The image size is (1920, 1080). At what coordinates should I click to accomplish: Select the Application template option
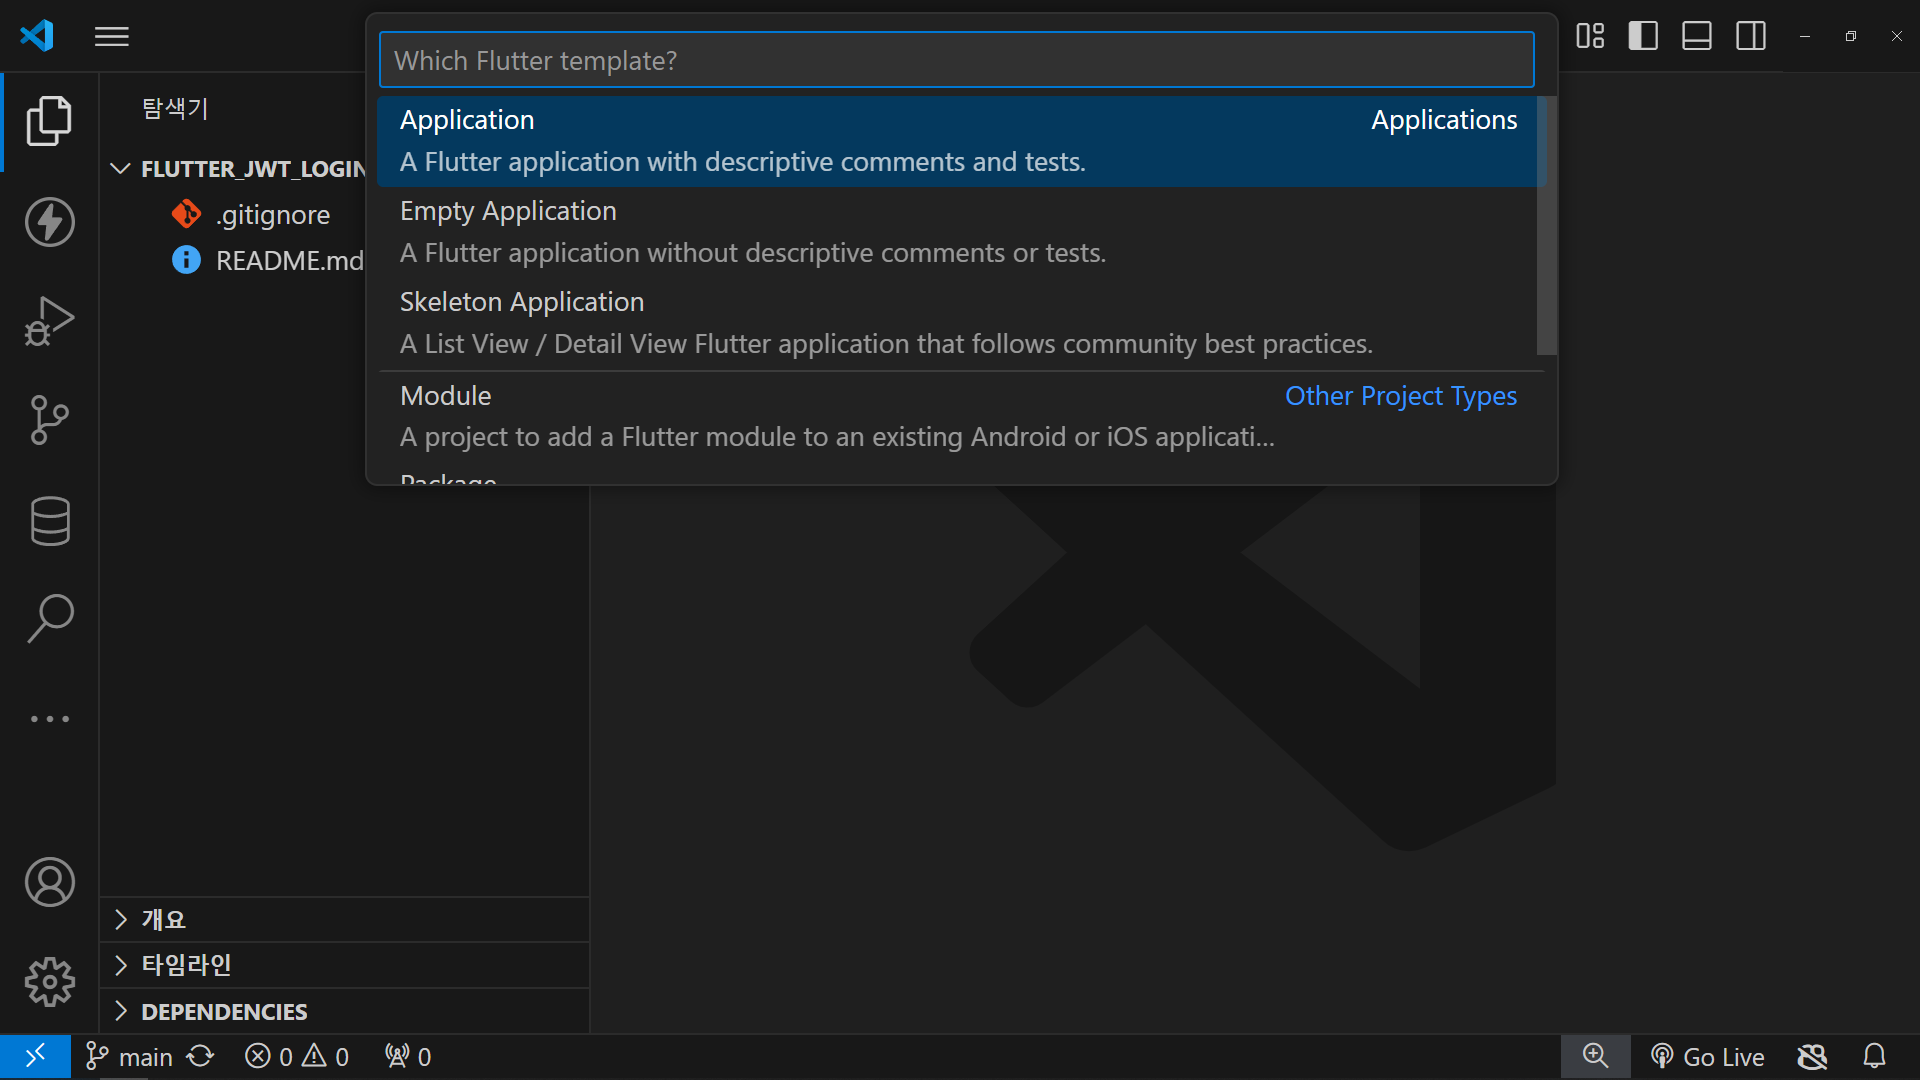coord(958,141)
